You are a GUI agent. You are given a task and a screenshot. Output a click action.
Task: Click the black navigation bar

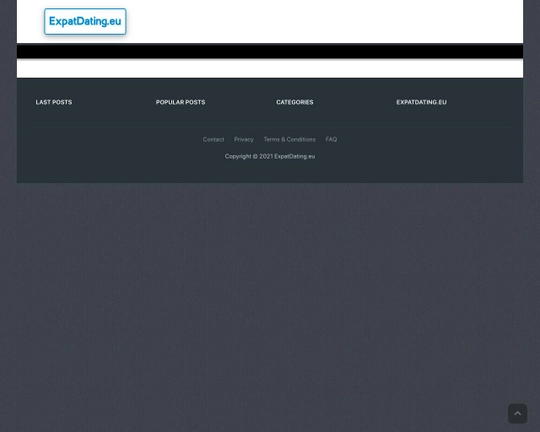click(270, 51)
